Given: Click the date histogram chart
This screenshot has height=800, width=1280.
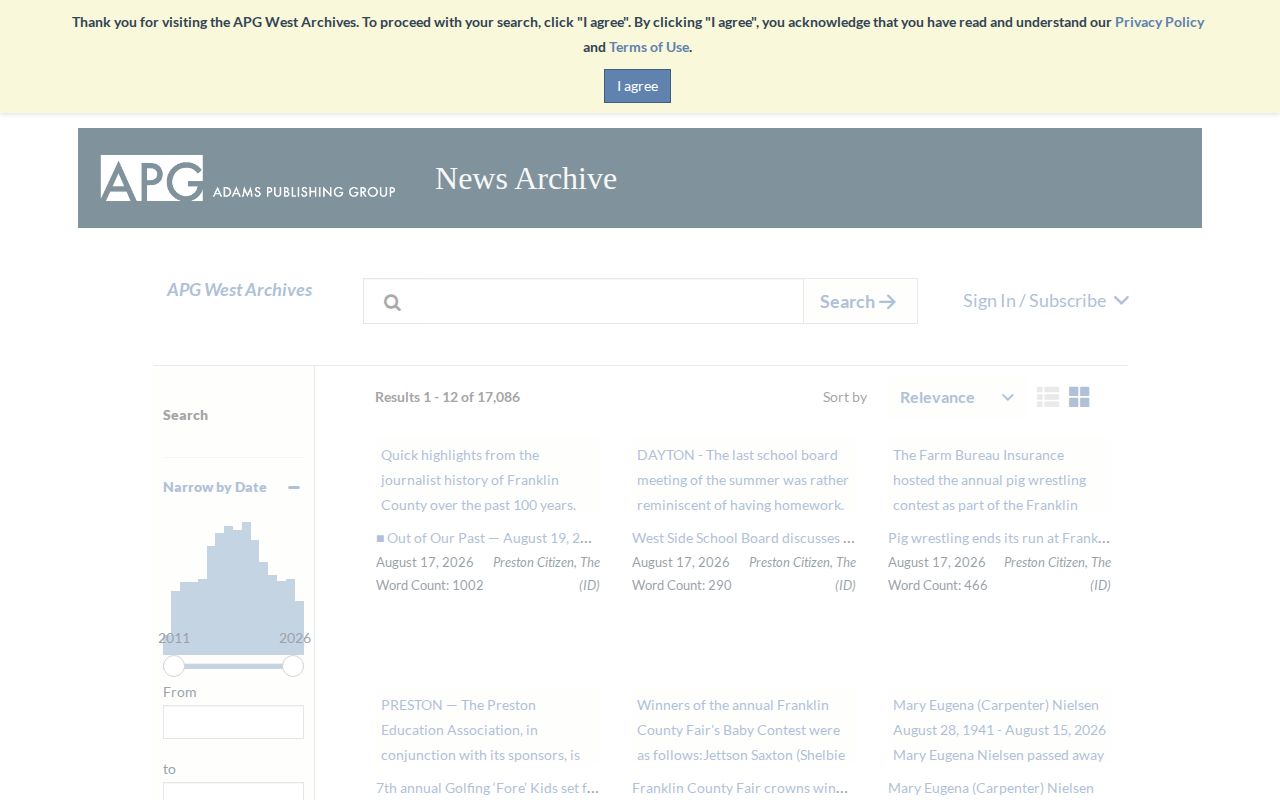Looking at the screenshot, I should (233, 588).
